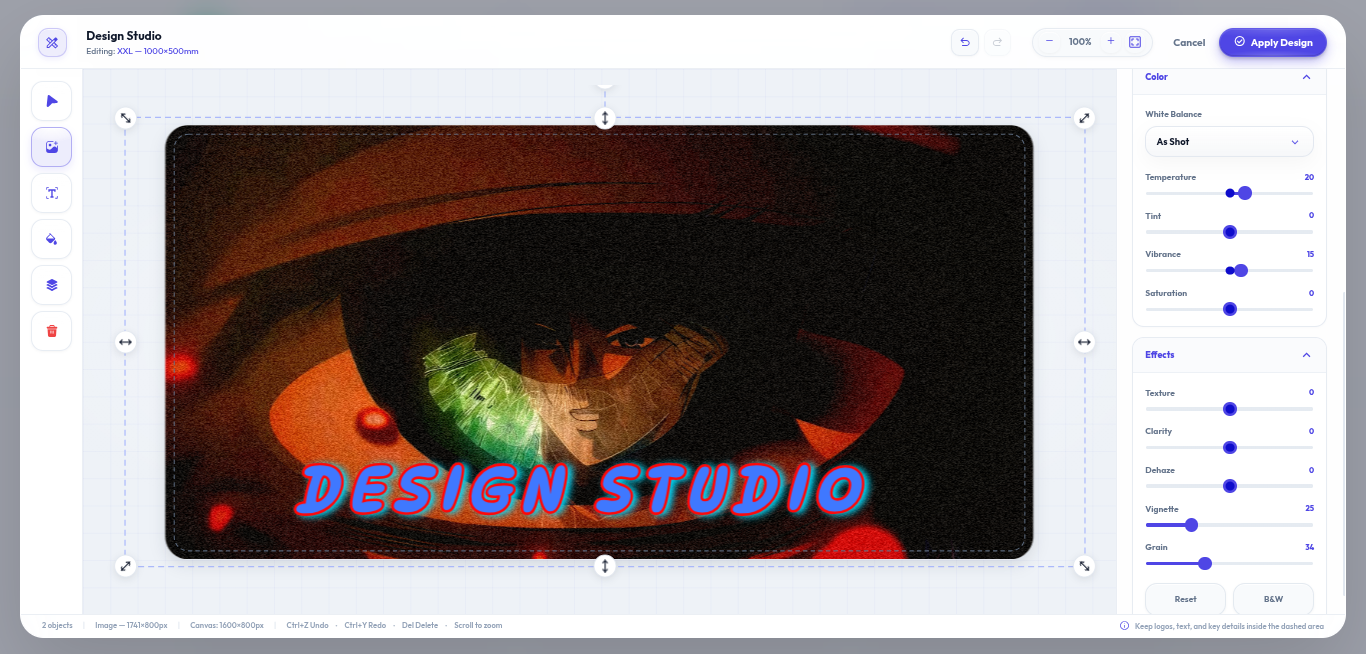Zoom in with plus icon
Screen dimensions: 1366x654
1110,42
